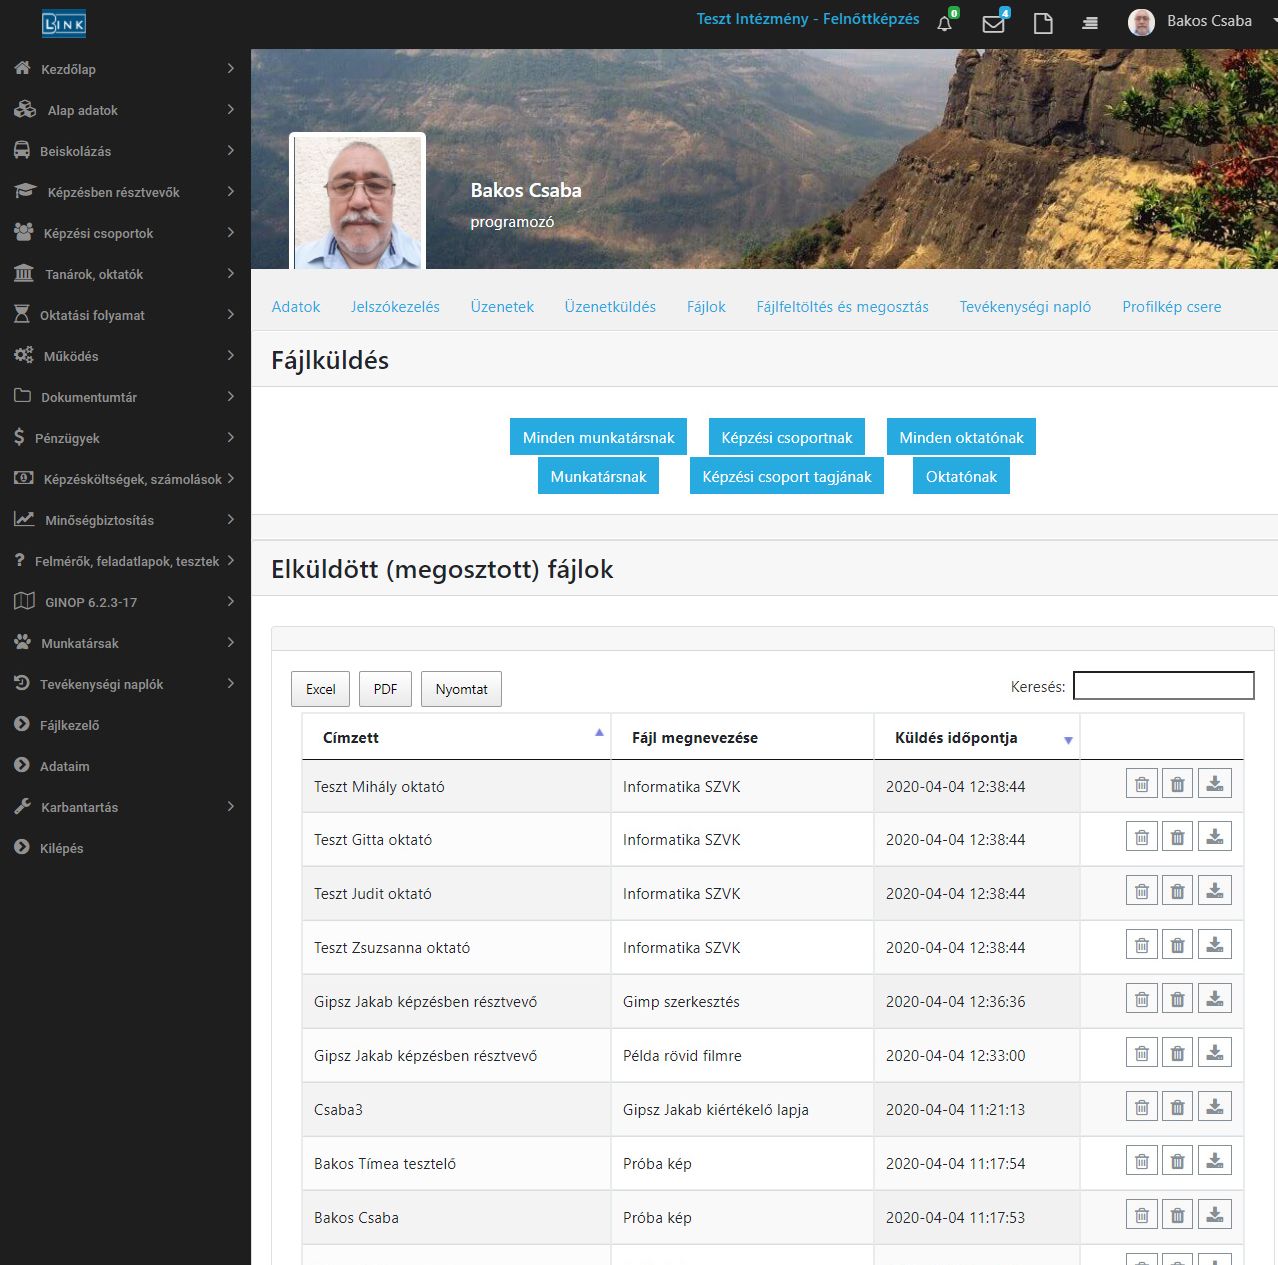The image size is (1278, 1265).
Task: Expand the Oktatási folyamat chevron
Action: click(231, 314)
